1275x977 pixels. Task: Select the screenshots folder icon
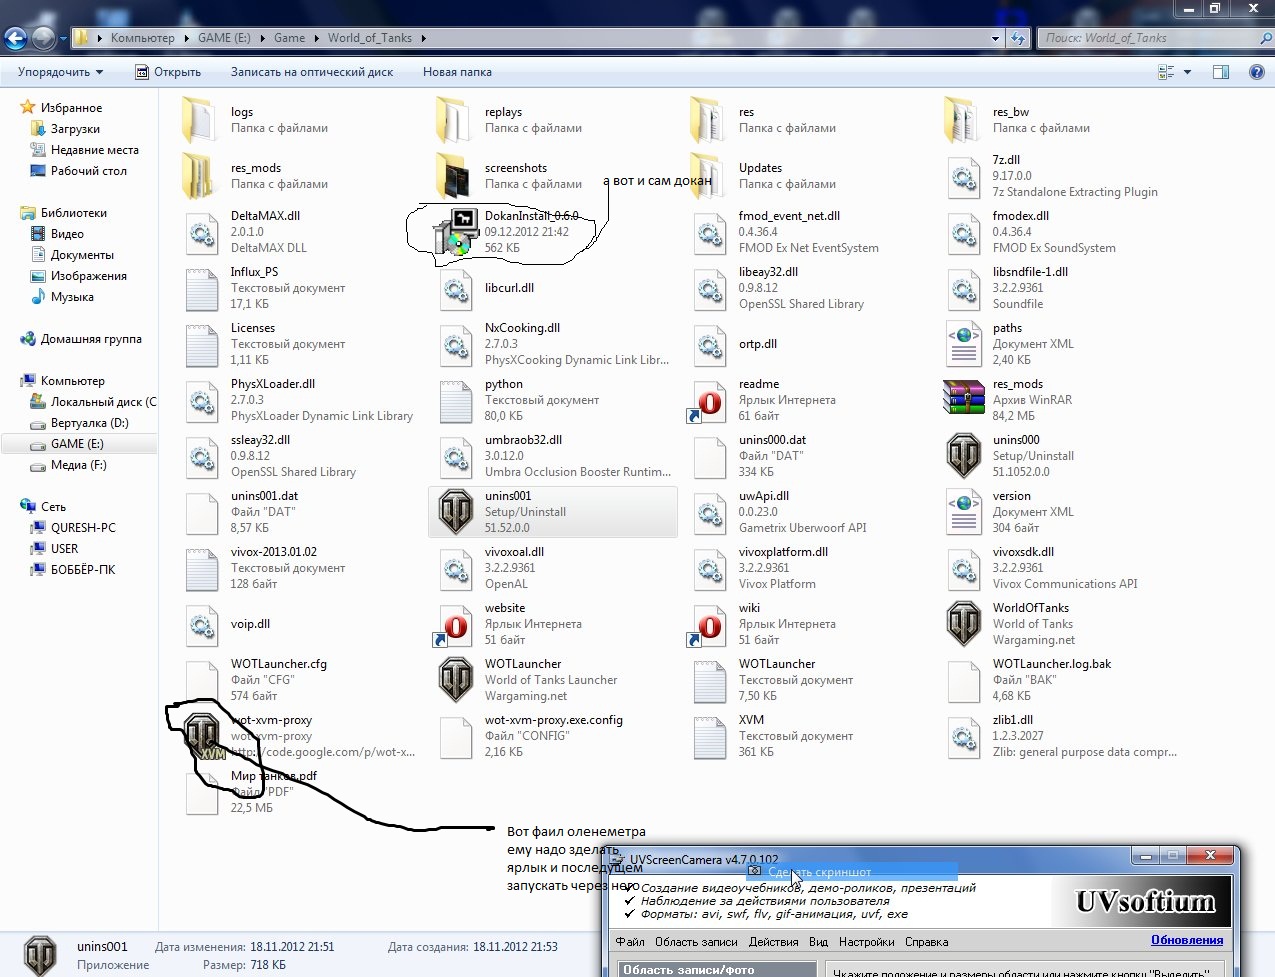coord(456,176)
